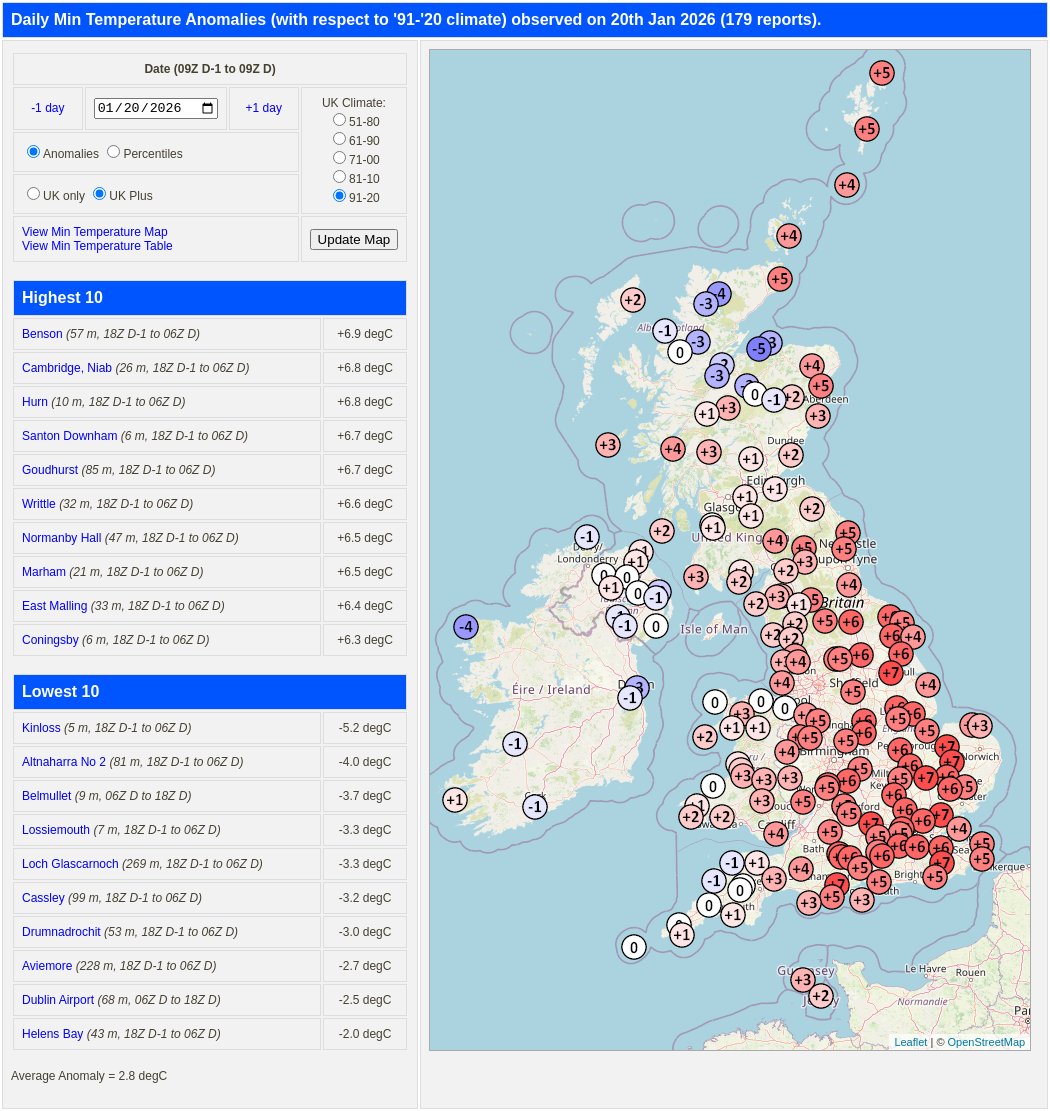The image size is (1050, 1111).
Task: Select the 81-10 UK climate period
Action: click(339, 176)
